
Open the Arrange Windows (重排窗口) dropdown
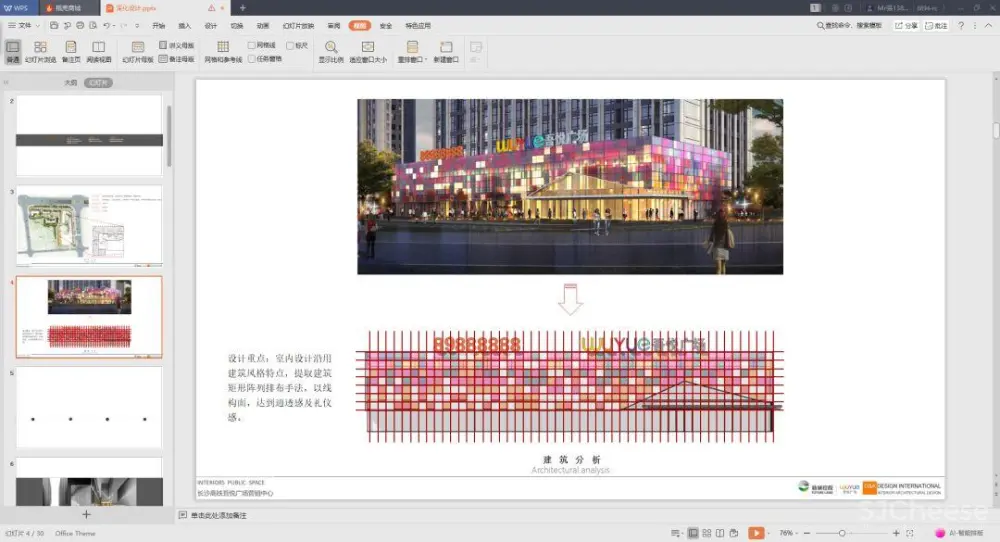(x=412, y=52)
